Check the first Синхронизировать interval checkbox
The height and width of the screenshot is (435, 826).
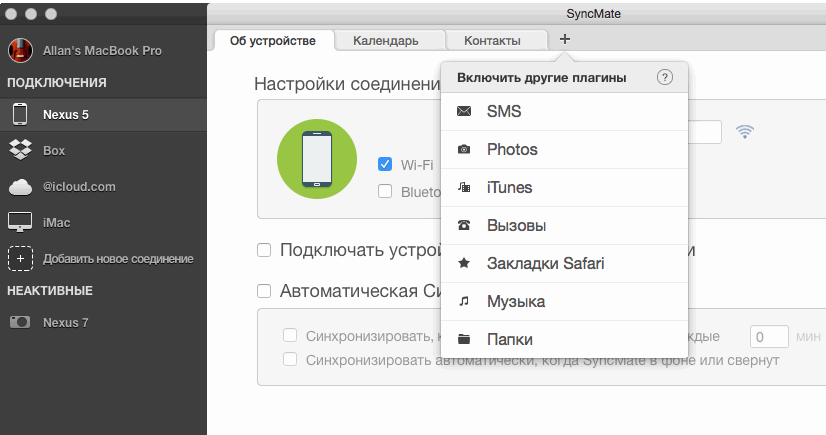coord(290,335)
